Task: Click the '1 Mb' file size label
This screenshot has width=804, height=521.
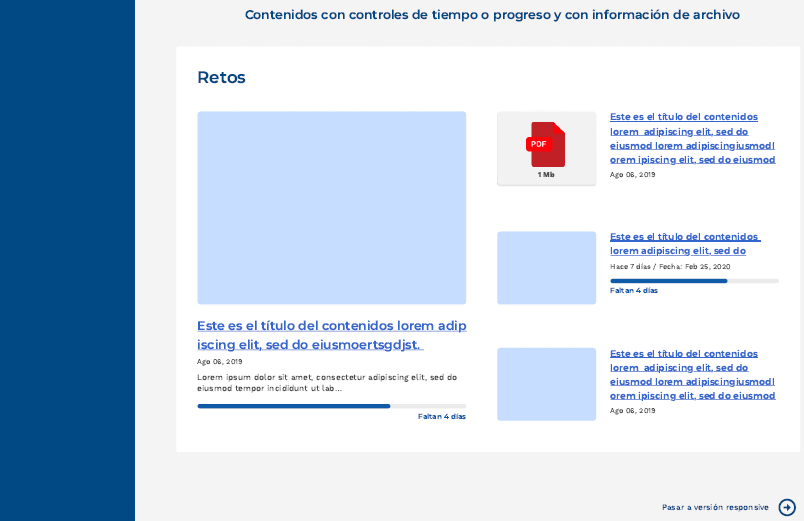Action: 546,175
